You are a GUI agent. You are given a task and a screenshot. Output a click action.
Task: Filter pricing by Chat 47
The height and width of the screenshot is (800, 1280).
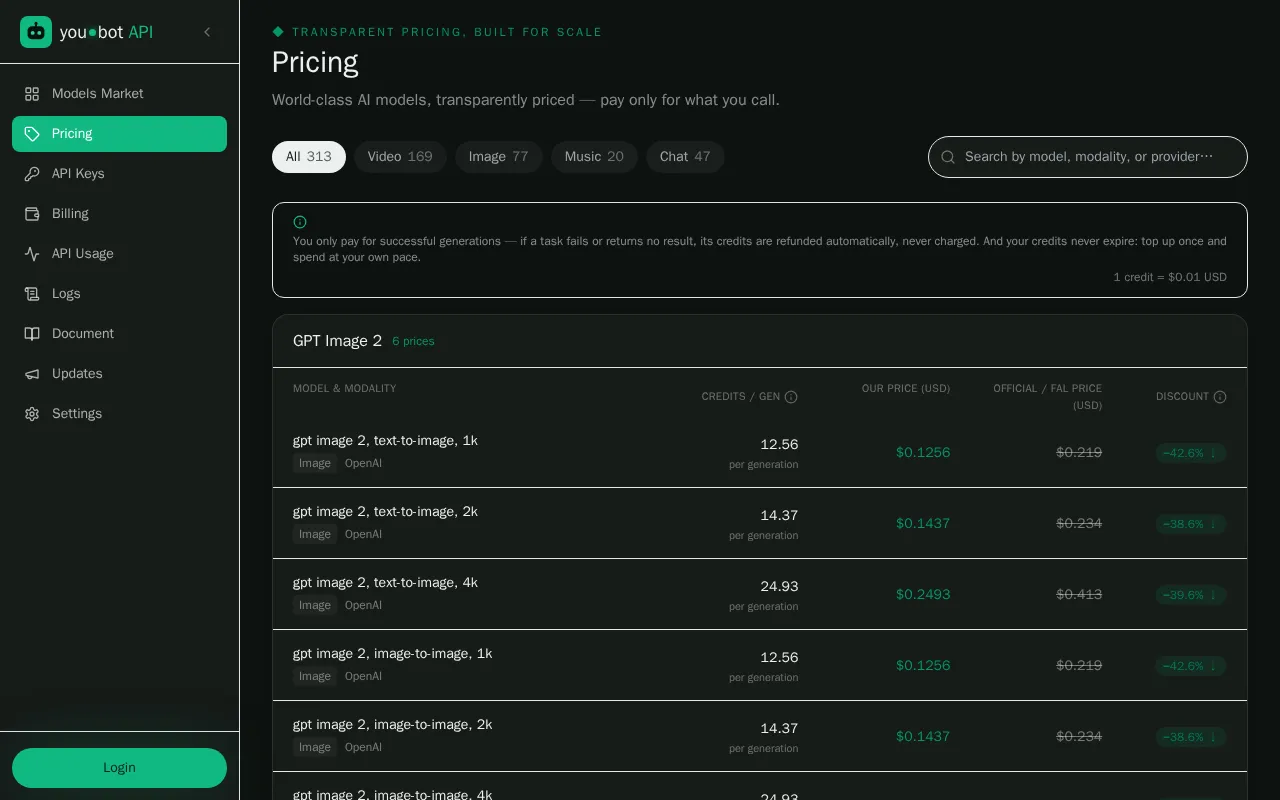click(685, 156)
